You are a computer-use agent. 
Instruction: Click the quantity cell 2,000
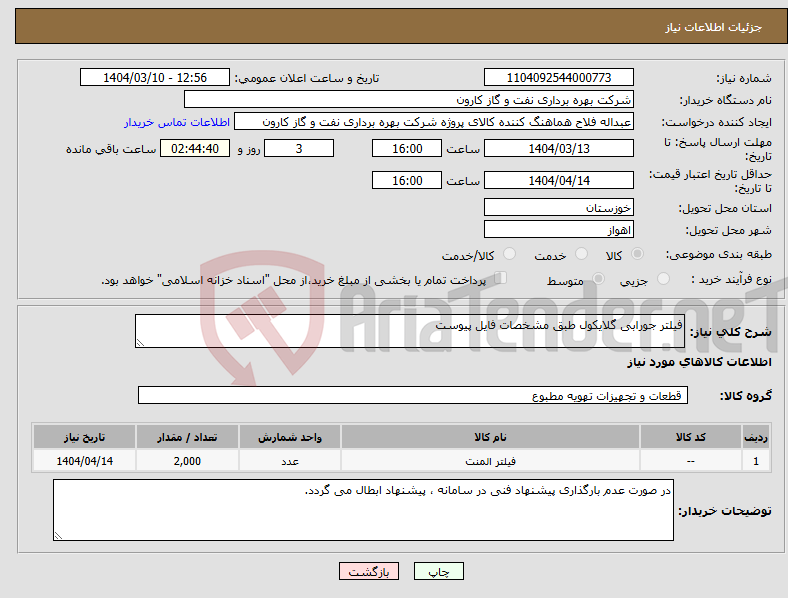(x=187, y=461)
